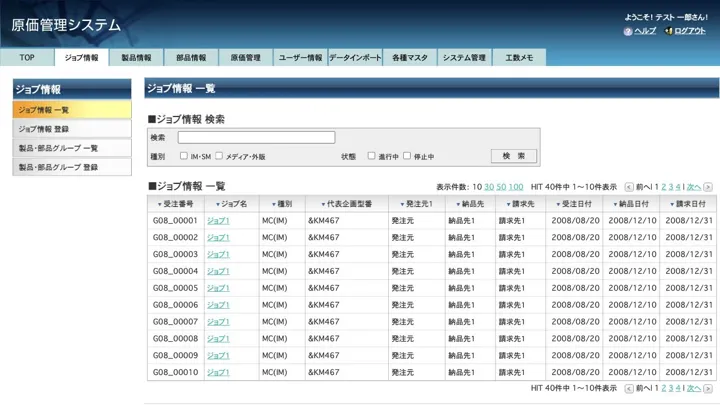Open the データインポート tab

(x=355, y=57)
